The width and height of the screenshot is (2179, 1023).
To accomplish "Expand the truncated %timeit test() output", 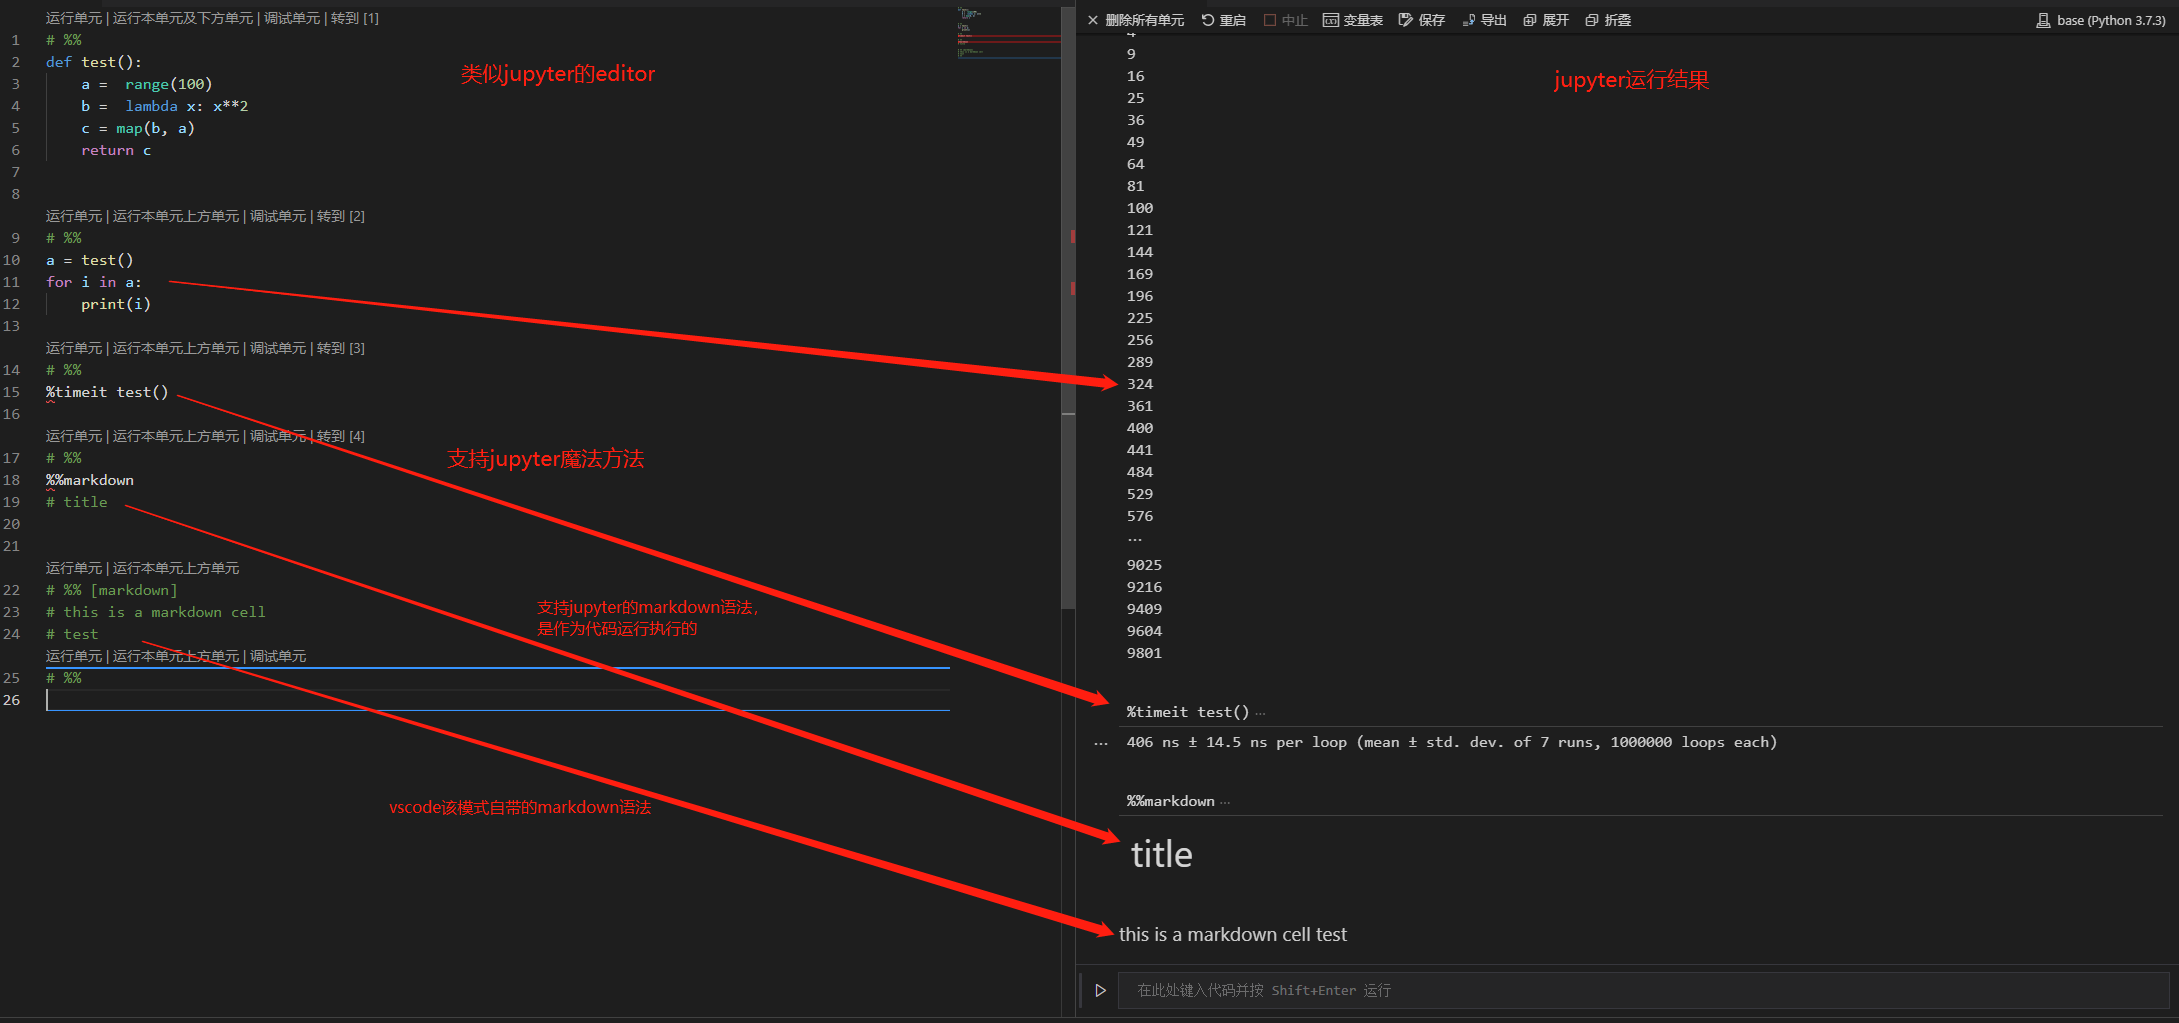I will pyautogui.click(x=1261, y=711).
